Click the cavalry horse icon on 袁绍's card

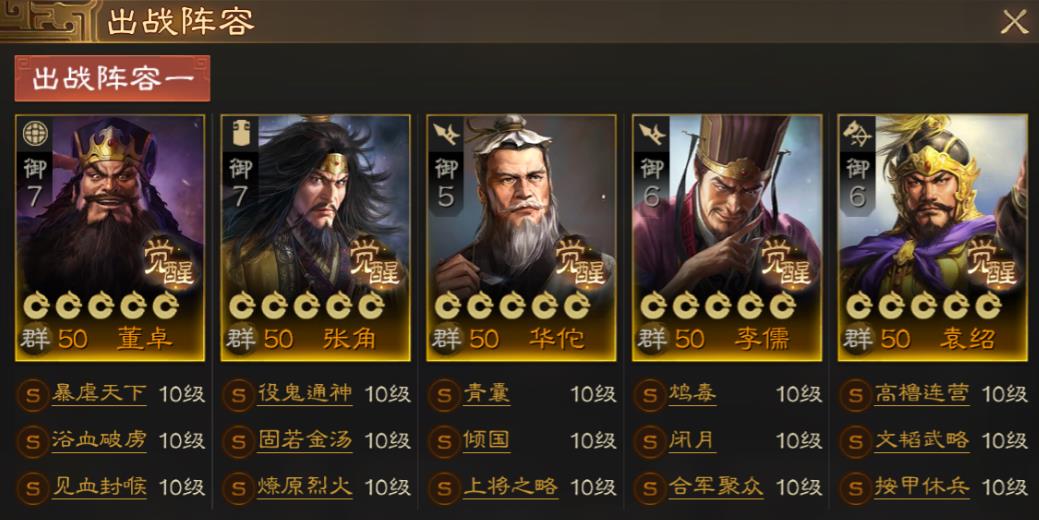(857, 133)
